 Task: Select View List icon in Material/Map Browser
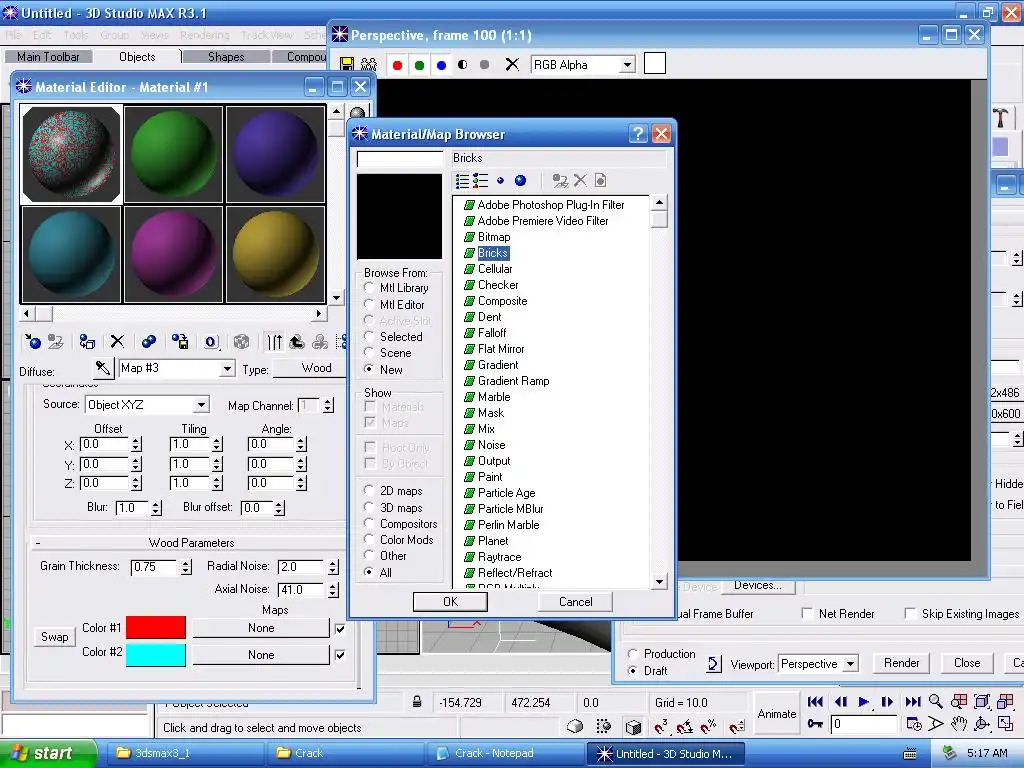point(462,181)
